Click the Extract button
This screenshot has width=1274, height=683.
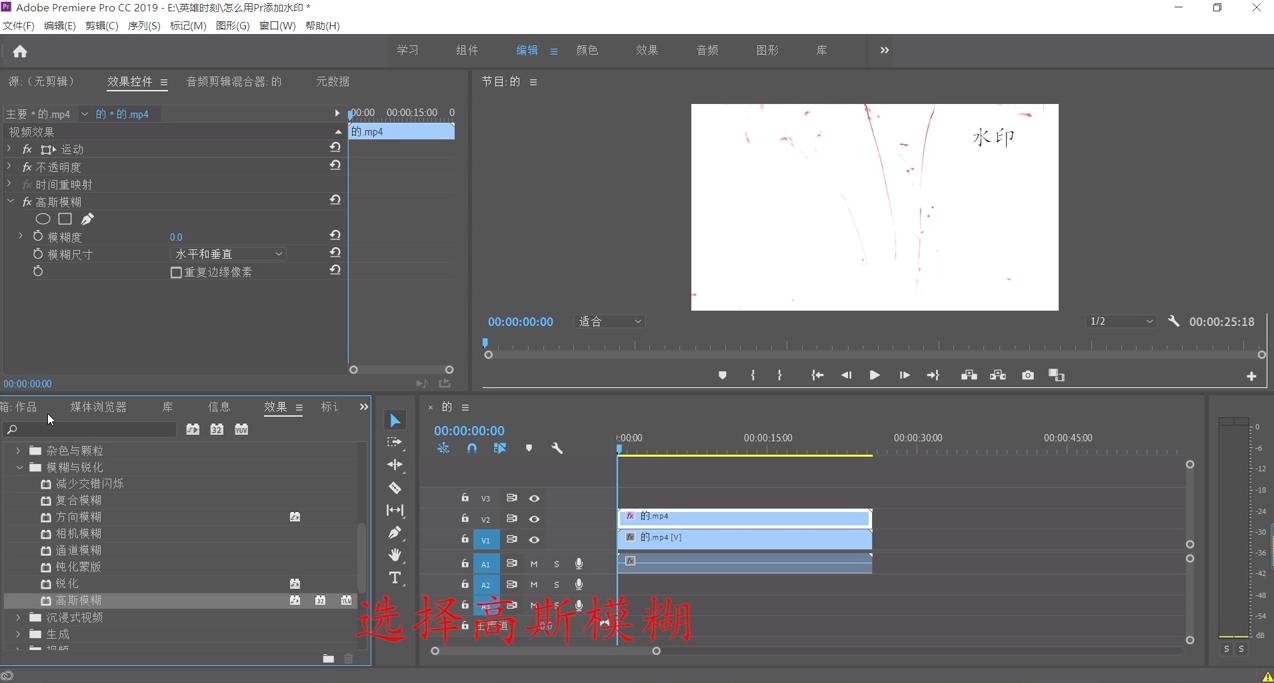(998, 376)
